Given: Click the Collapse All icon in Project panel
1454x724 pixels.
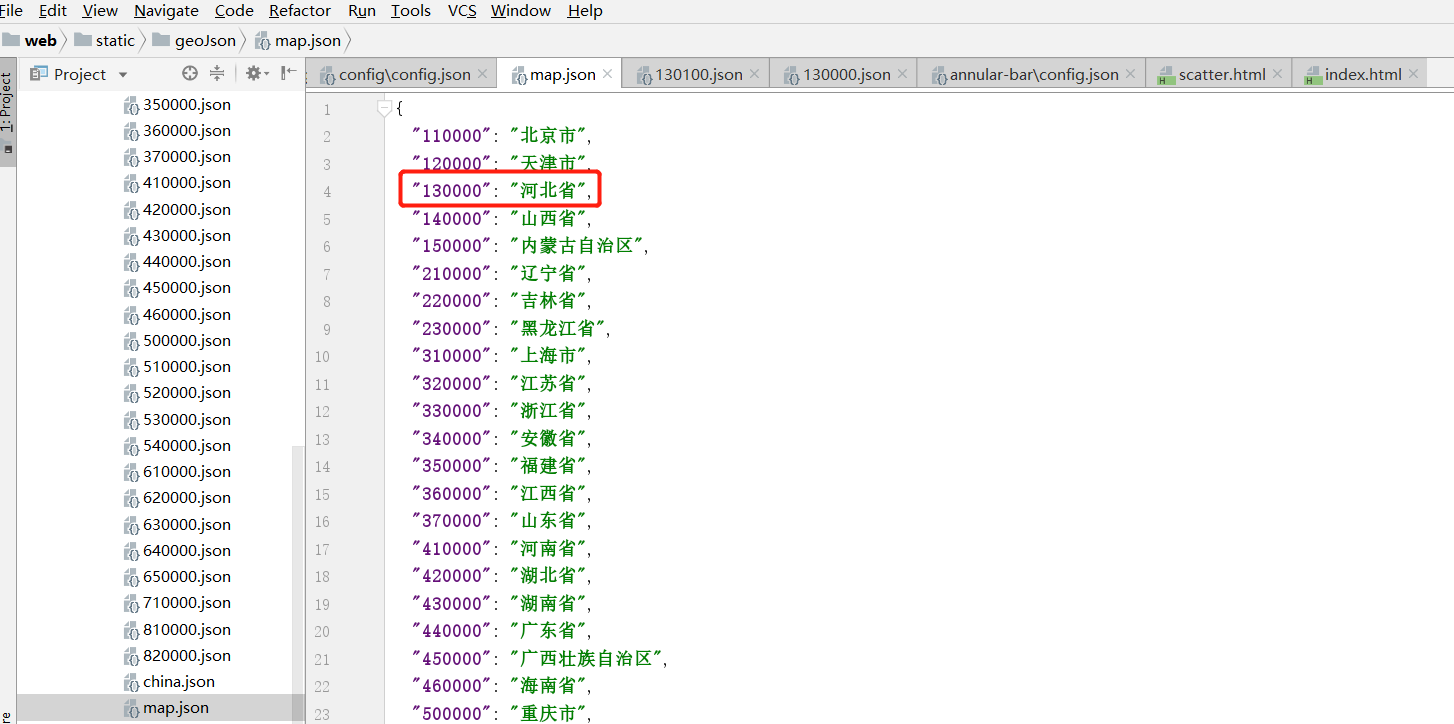Looking at the screenshot, I should pos(217,73).
